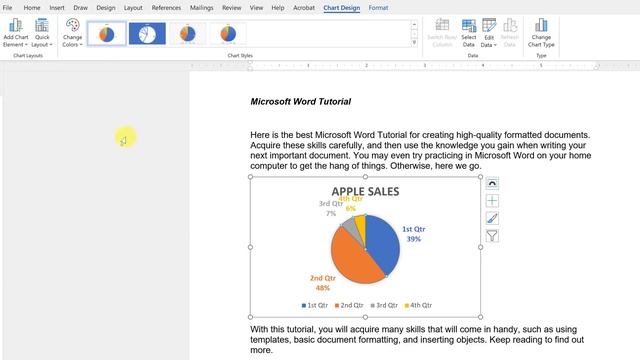The height and width of the screenshot is (360, 640).
Task: Click the 4th Qtr legend entry
Action: pyautogui.click(x=418, y=305)
